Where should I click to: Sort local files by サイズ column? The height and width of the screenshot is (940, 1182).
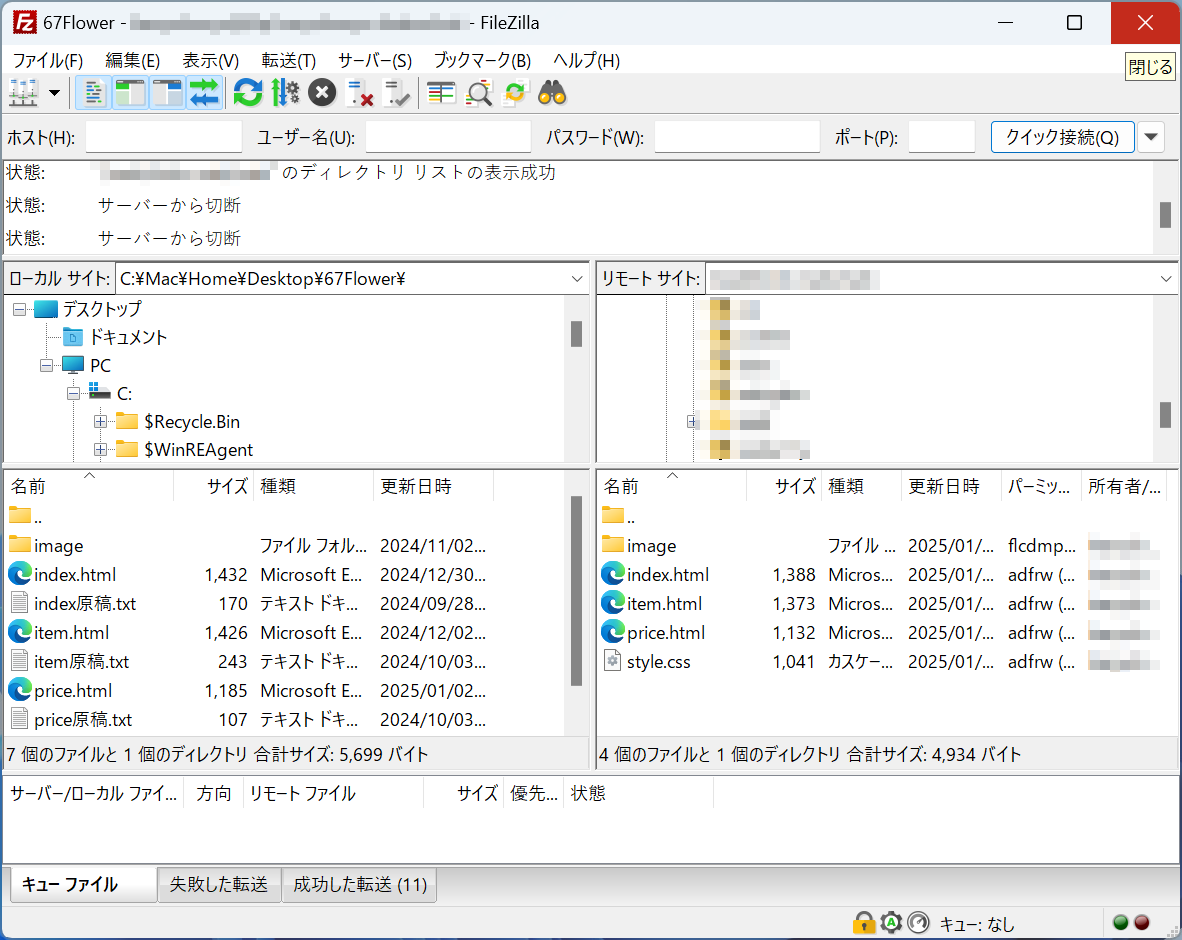(x=214, y=486)
